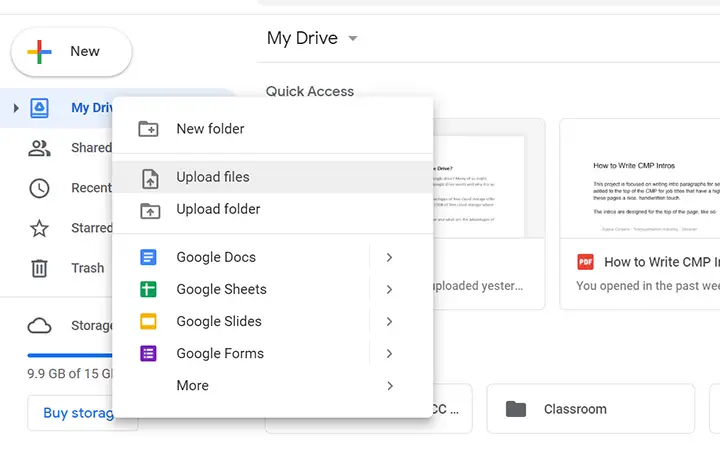The width and height of the screenshot is (720, 450).
Task: Expand the Google Sheets submenu arrow
Action: (x=389, y=290)
